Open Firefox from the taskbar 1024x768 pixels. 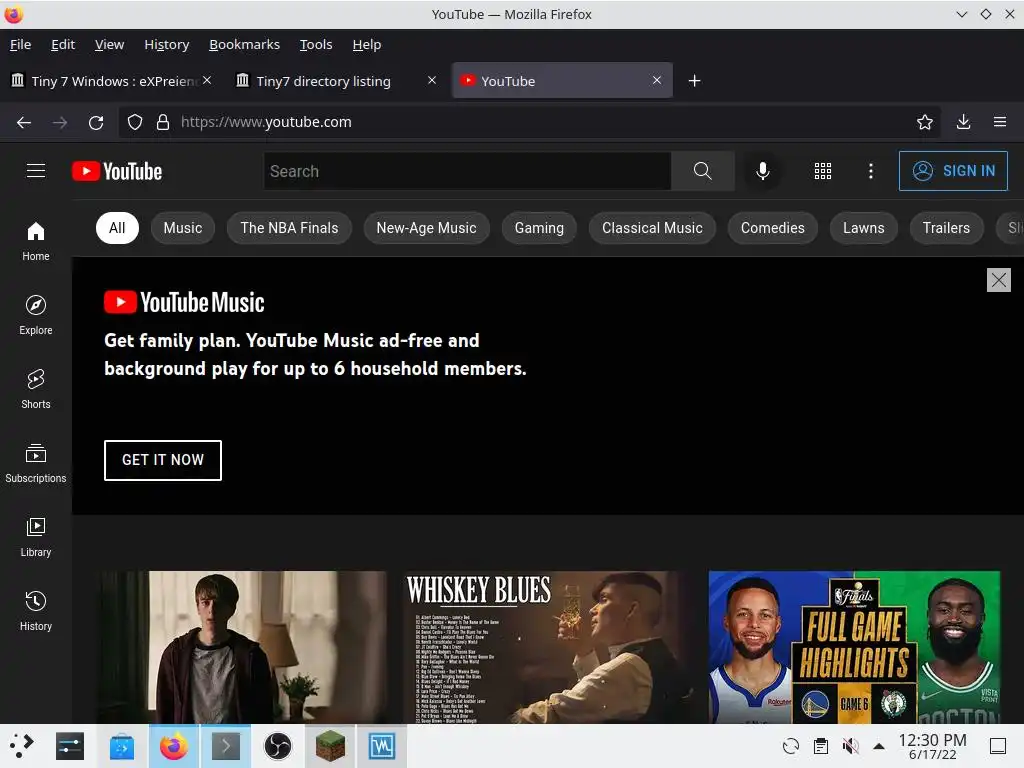coord(174,746)
